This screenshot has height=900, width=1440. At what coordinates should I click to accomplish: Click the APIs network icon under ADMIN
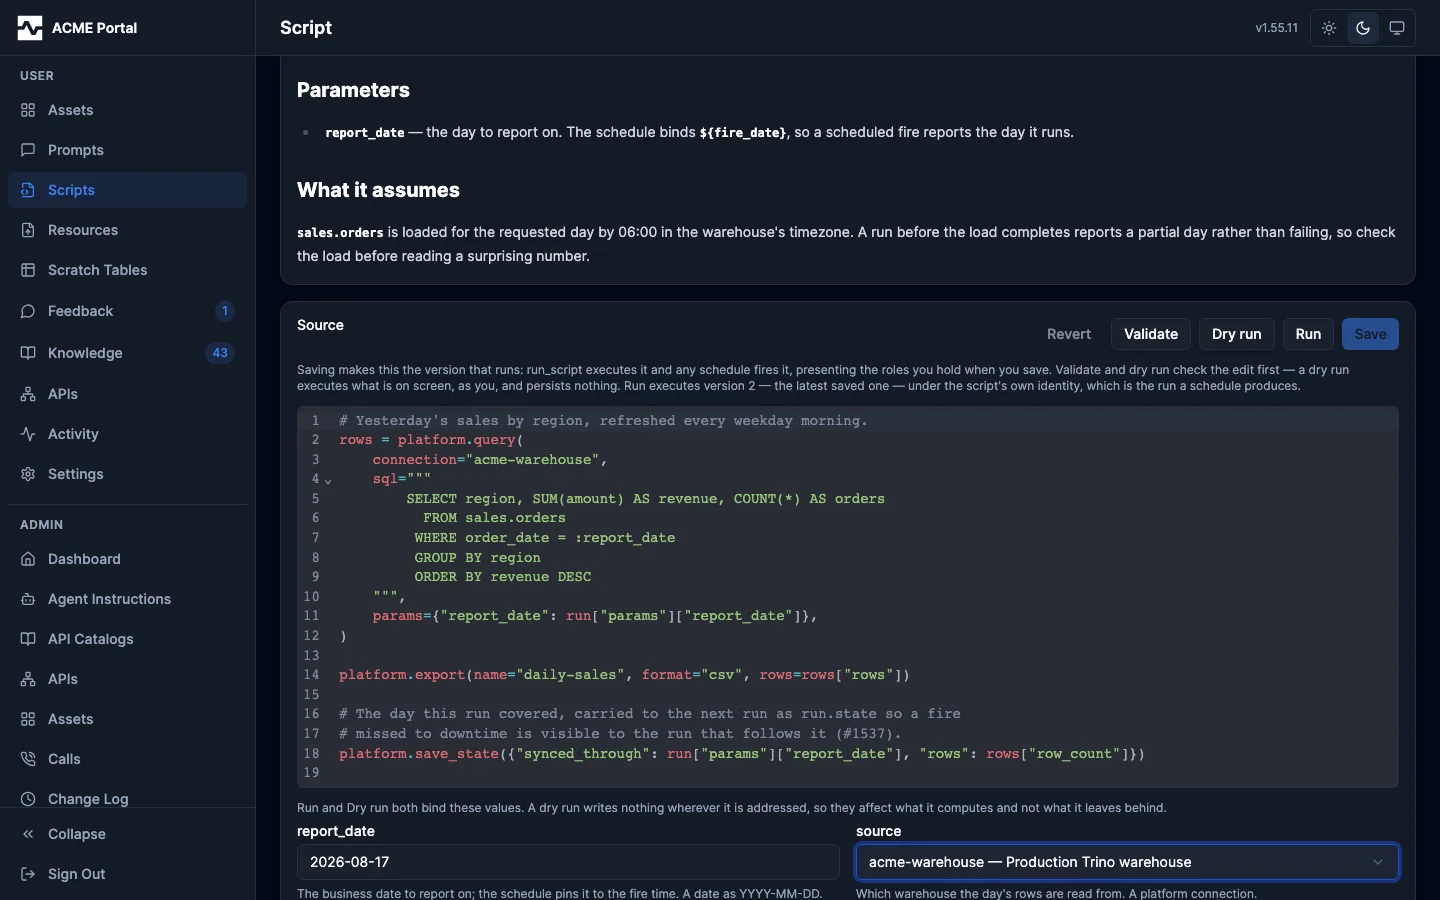pos(28,679)
